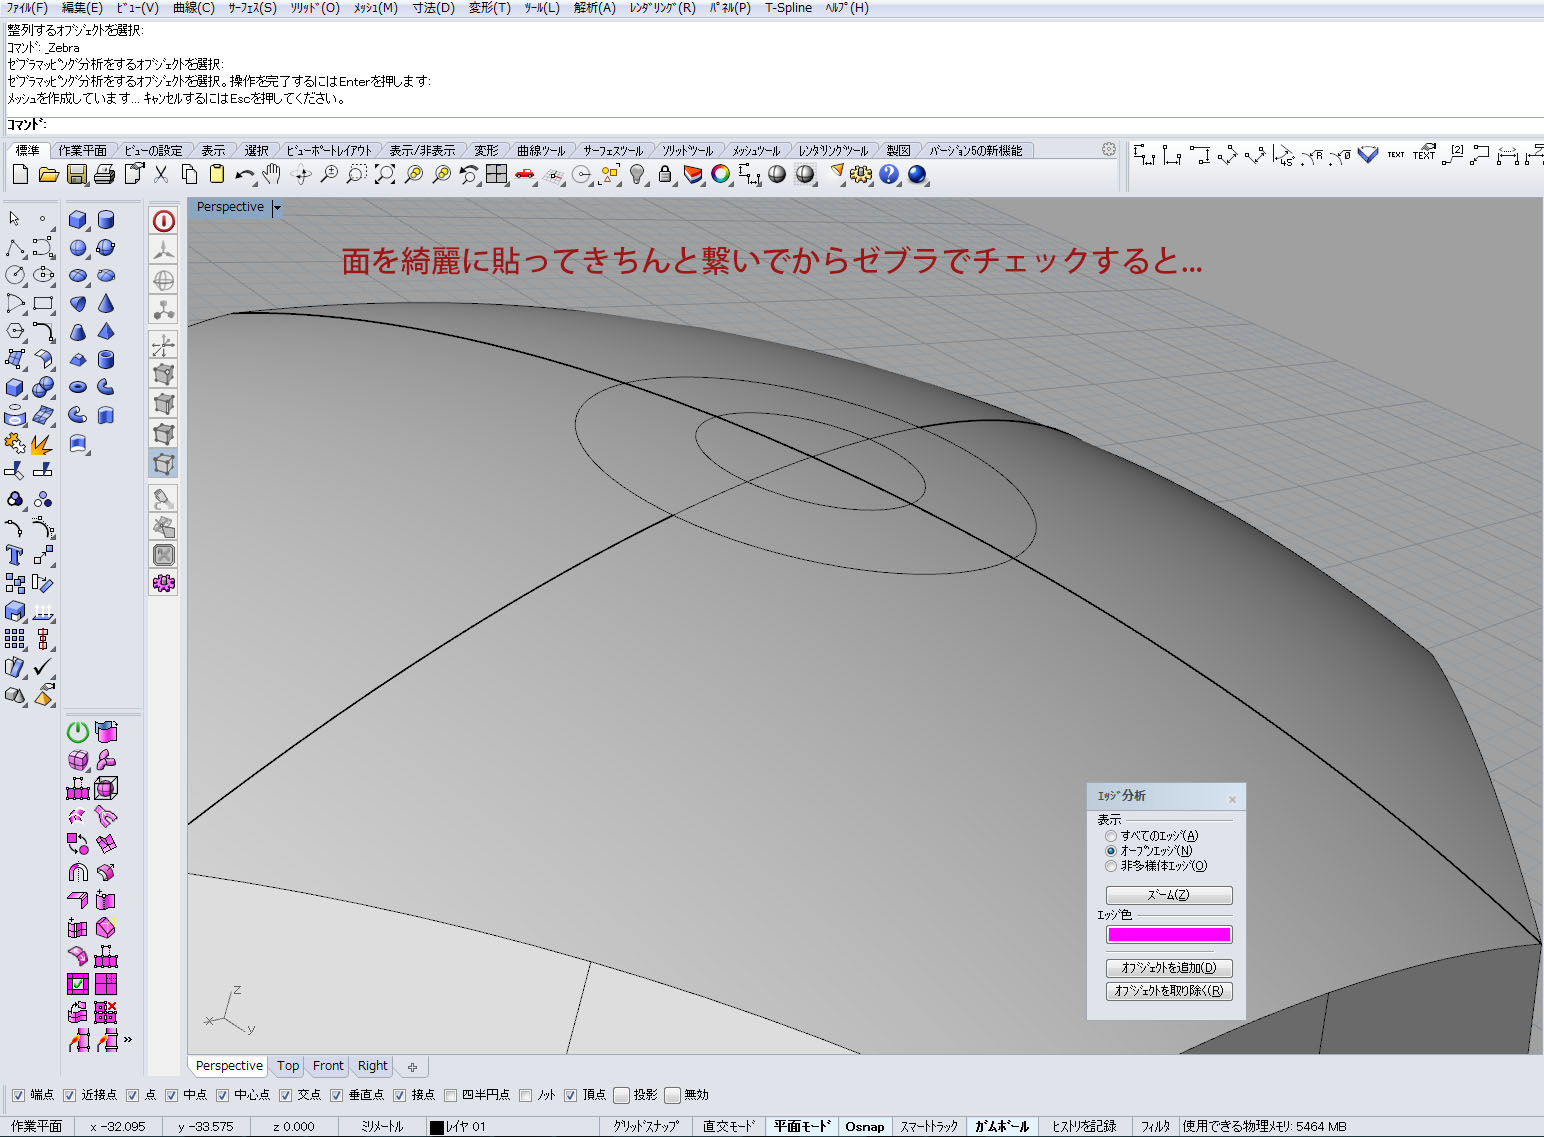
Task: Click the four-viewport layout icon
Action: tap(497, 175)
